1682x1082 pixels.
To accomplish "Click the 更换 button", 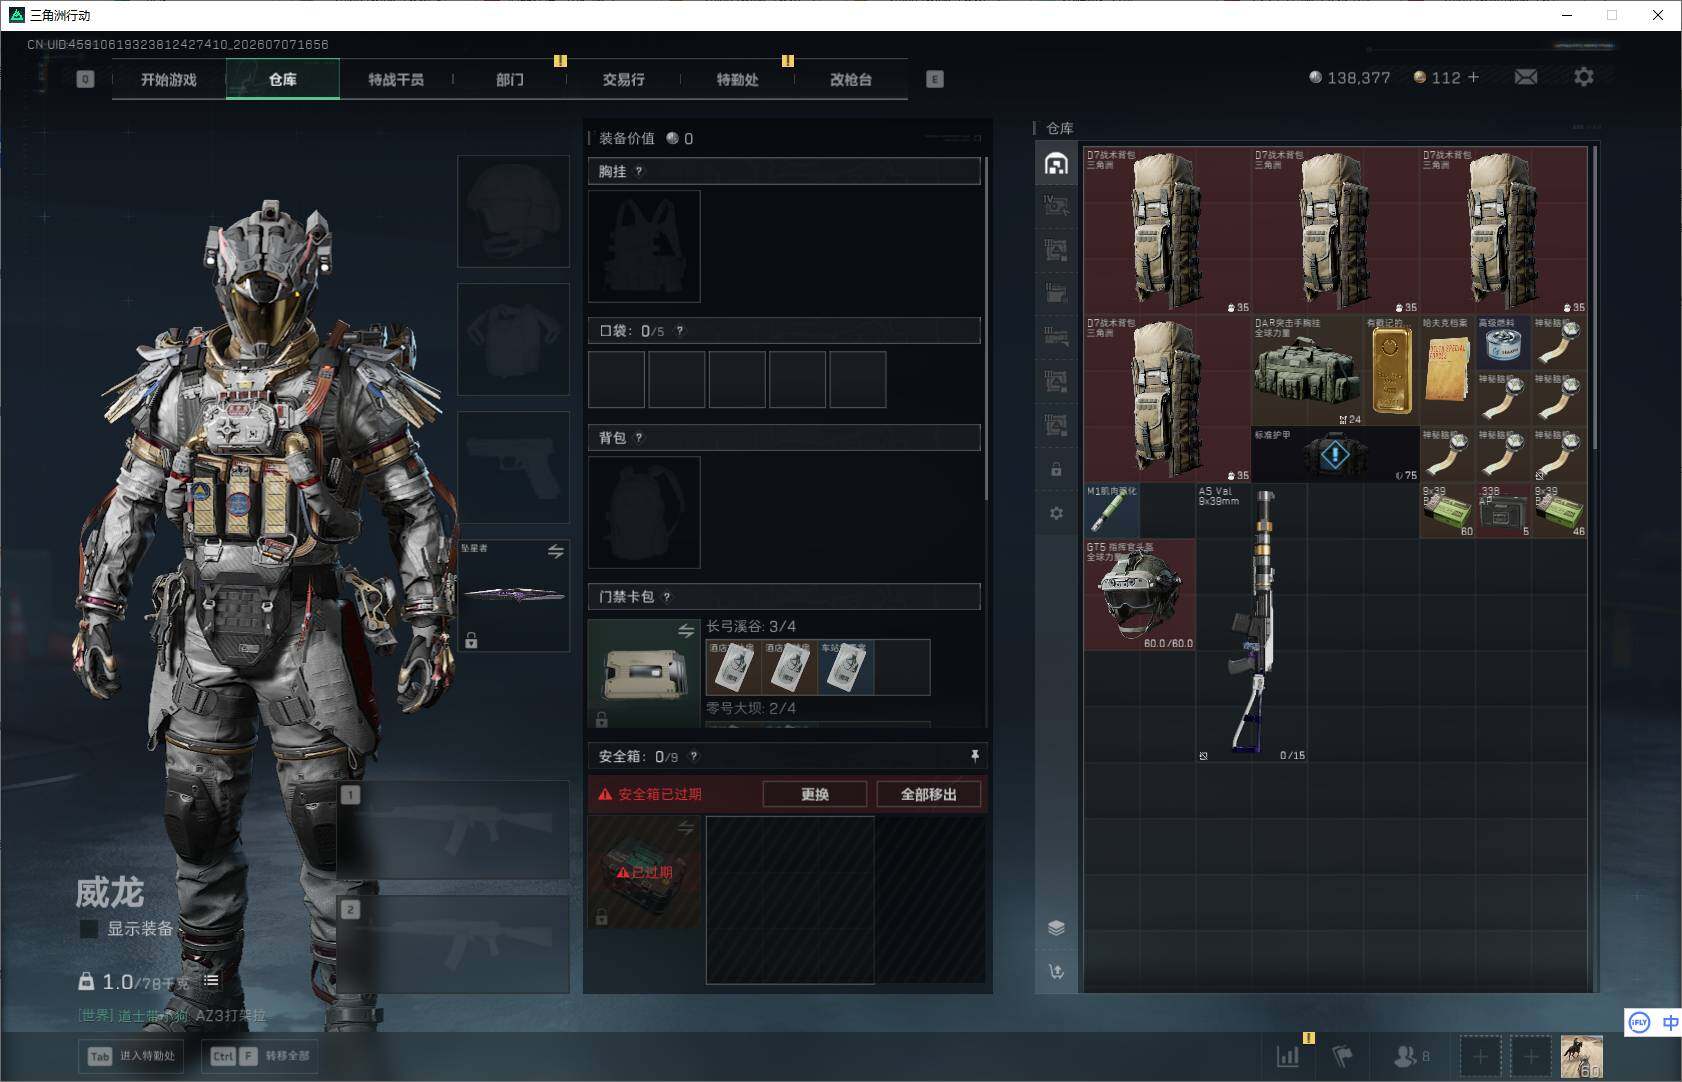I will click(815, 794).
